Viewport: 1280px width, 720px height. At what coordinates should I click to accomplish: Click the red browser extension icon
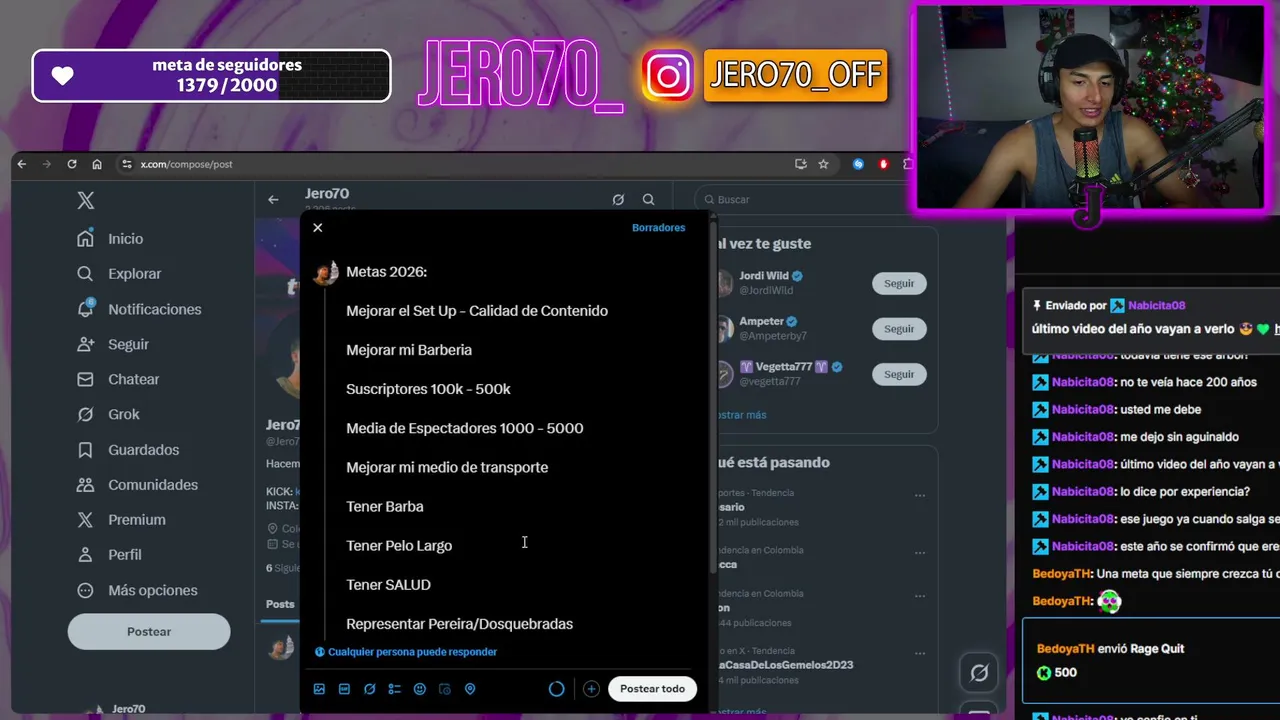(883, 164)
